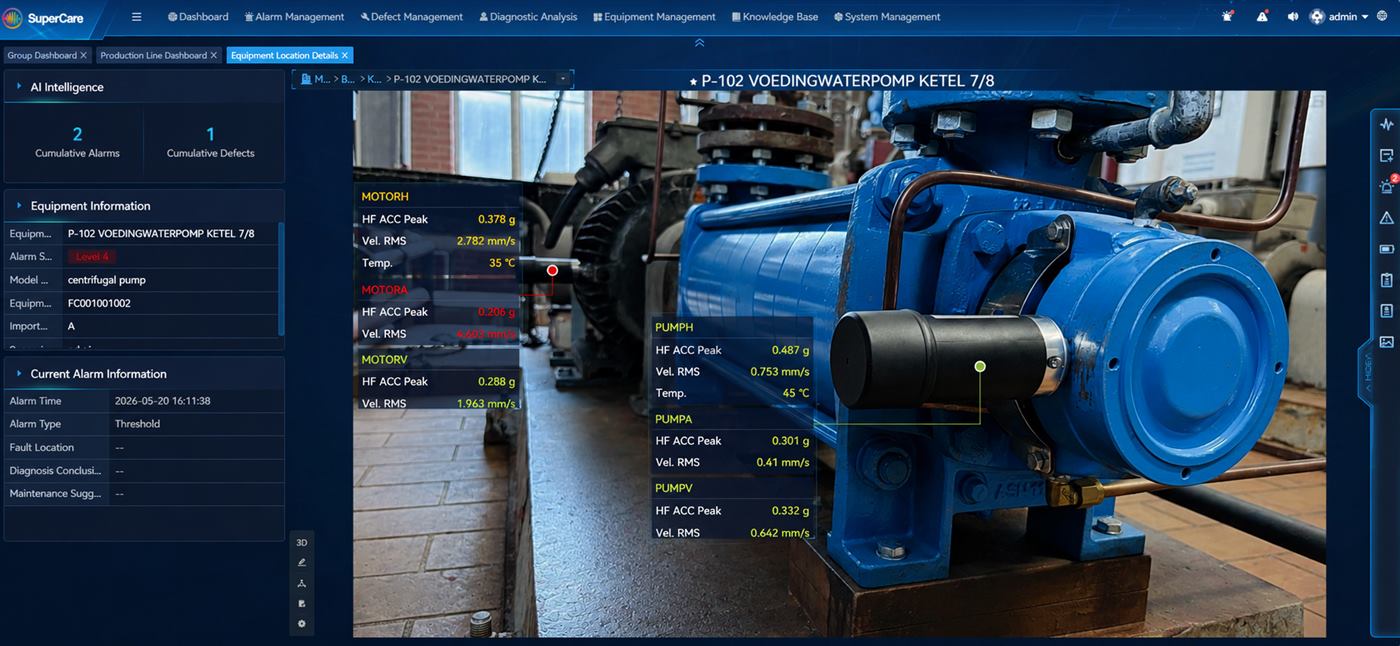Close the Equipment Location Details tab

click(x=345, y=56)
